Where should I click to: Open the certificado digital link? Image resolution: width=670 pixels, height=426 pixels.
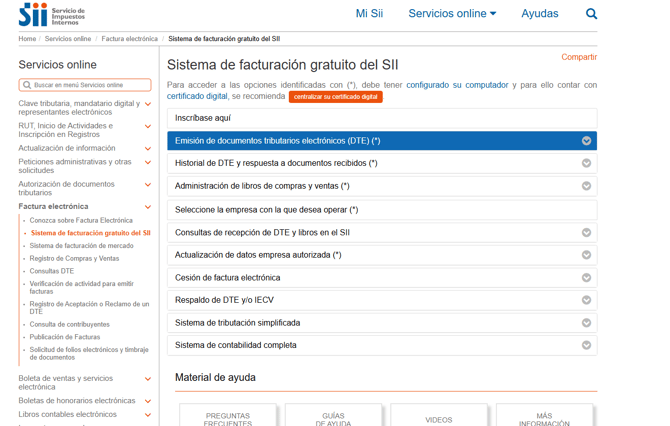tap(197, 96)
